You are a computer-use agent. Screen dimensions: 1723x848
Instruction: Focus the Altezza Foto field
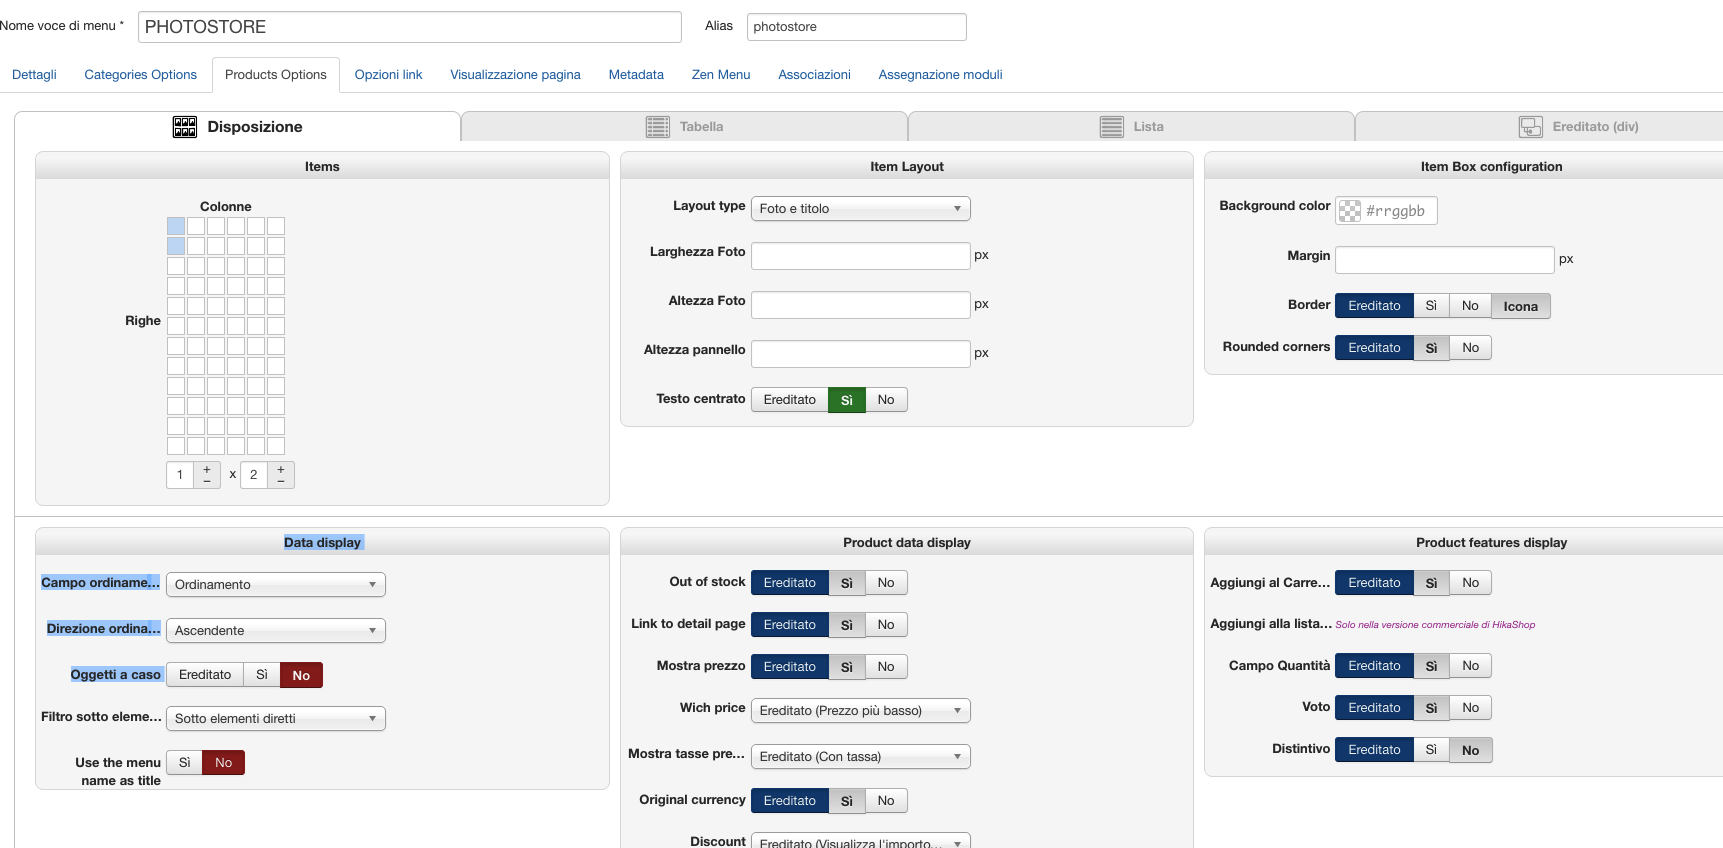(x=861, y=305)
